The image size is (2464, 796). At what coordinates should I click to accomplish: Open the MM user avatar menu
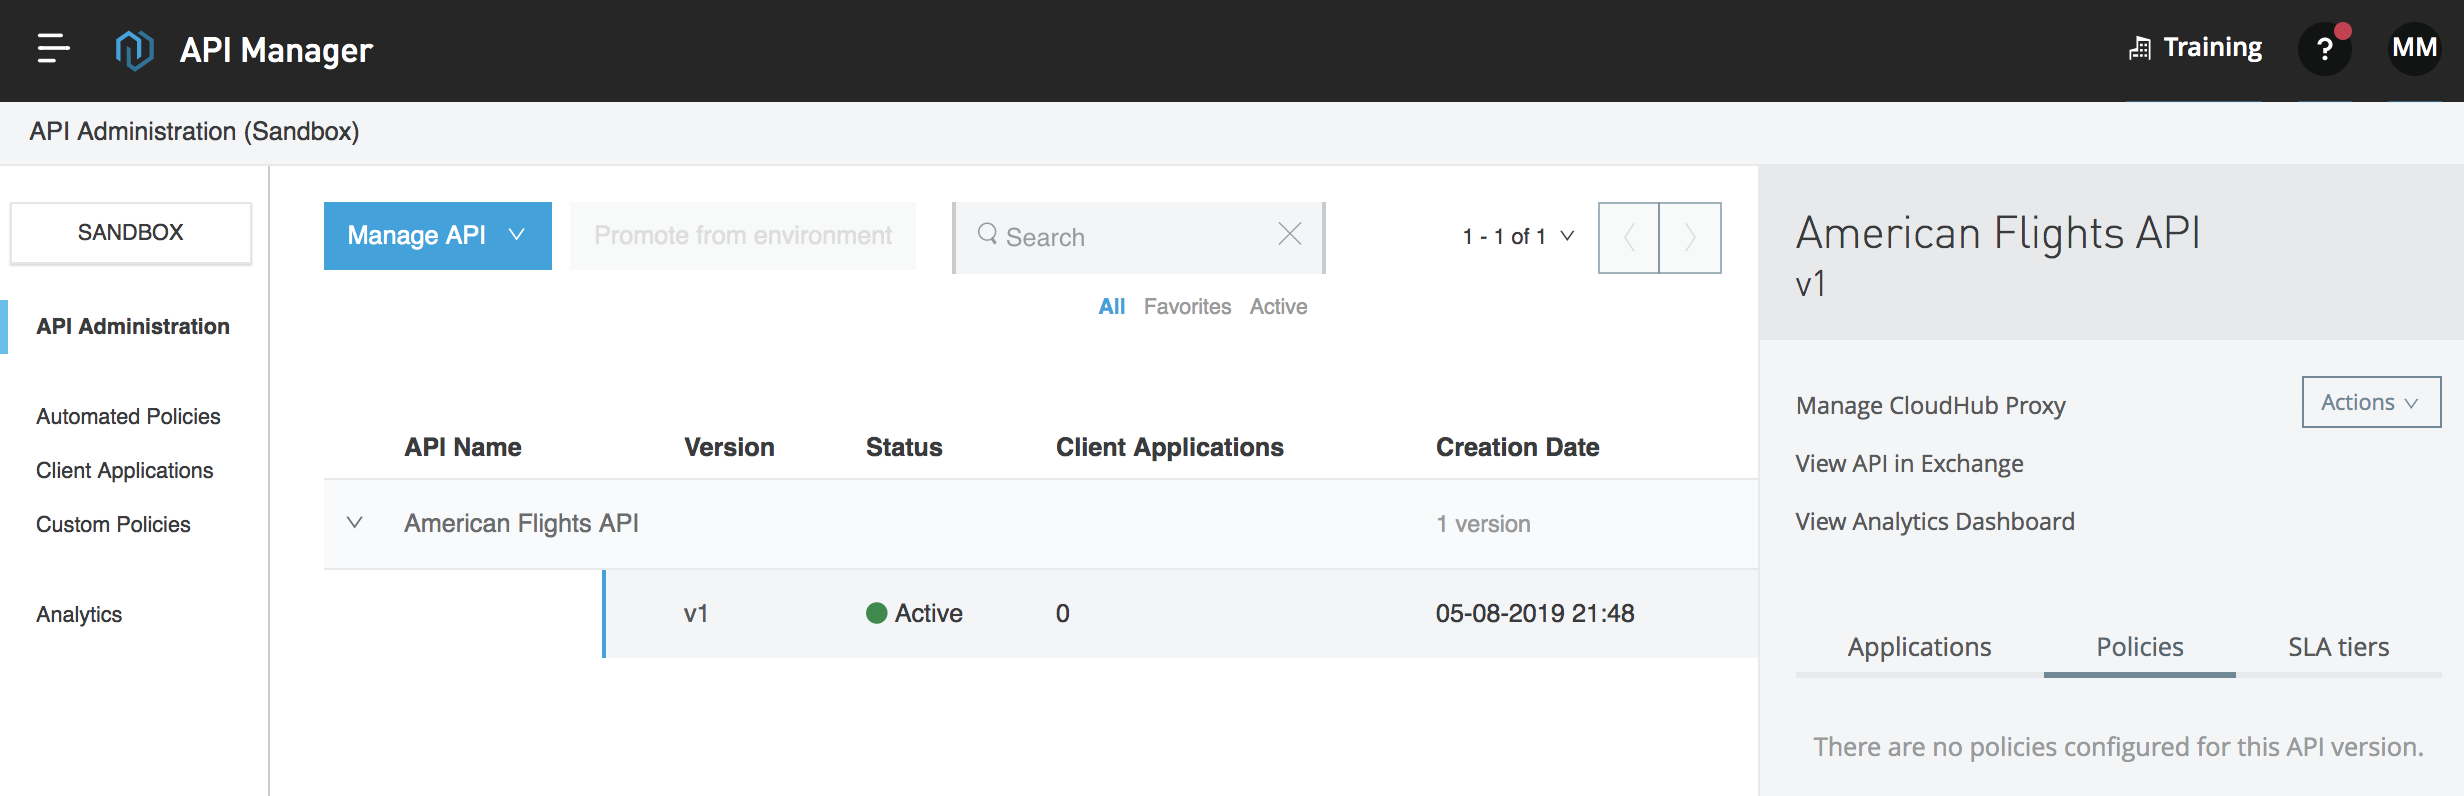pos(2414,48)
